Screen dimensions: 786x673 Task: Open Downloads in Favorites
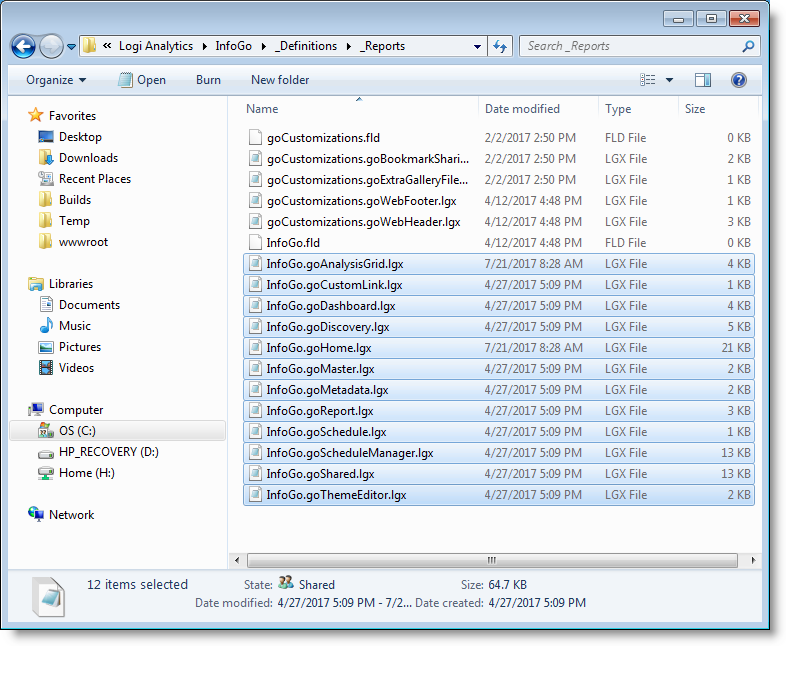tap(88, 158)
